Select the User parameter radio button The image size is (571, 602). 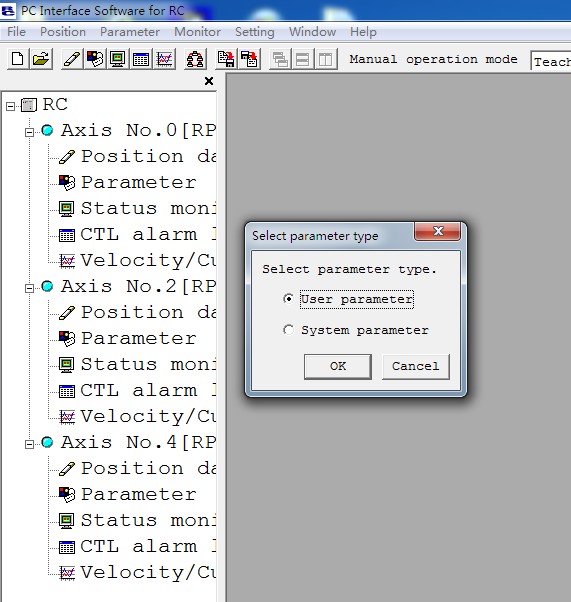(x=288, y=299)
